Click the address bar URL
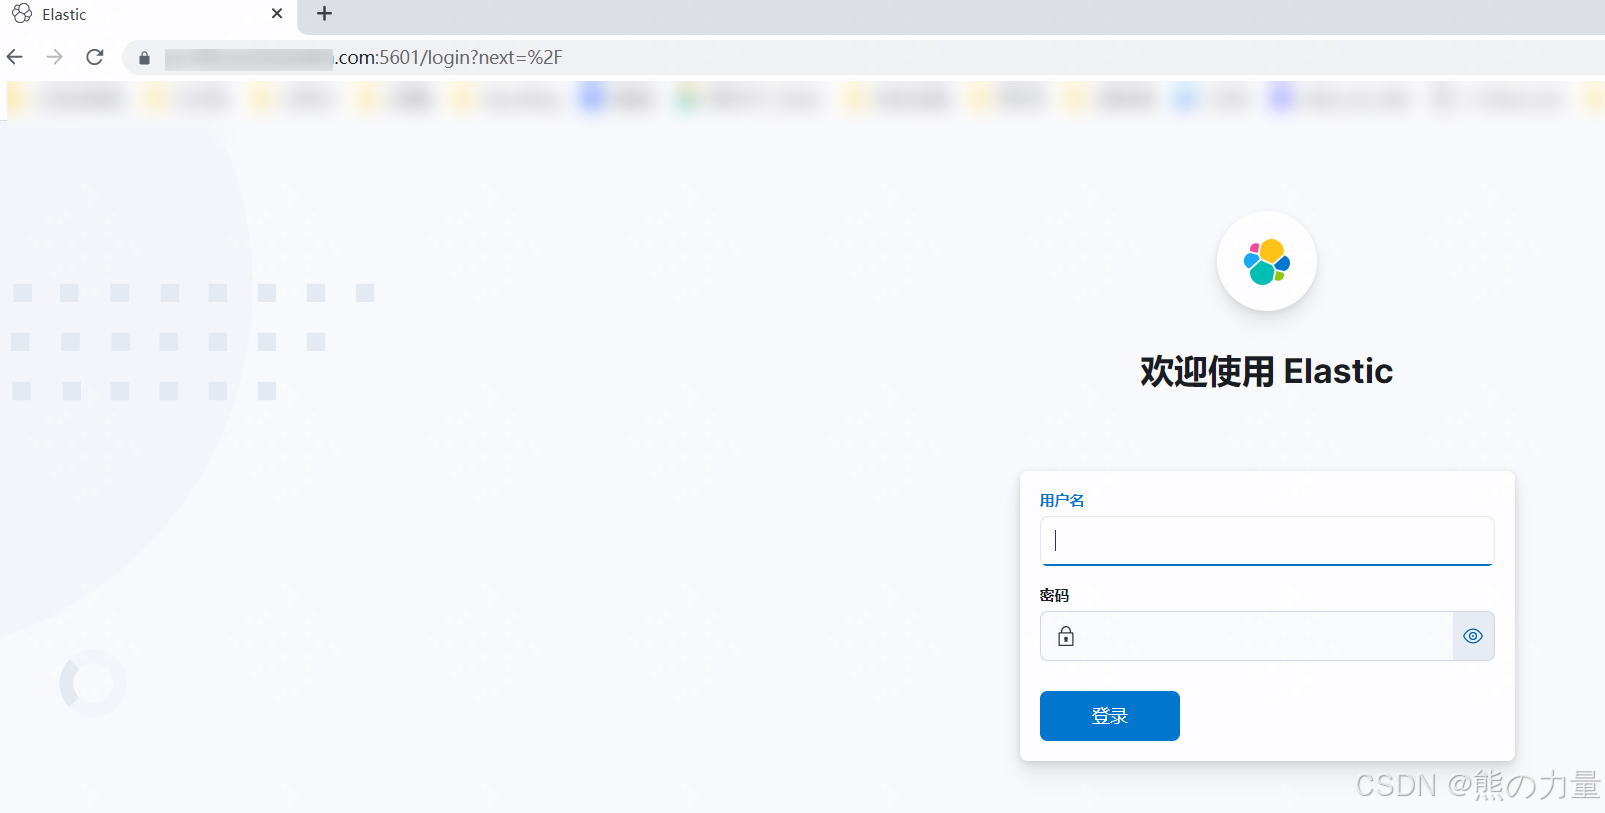Viewport: 1605px width, 813px height. (x=363, y=58)
